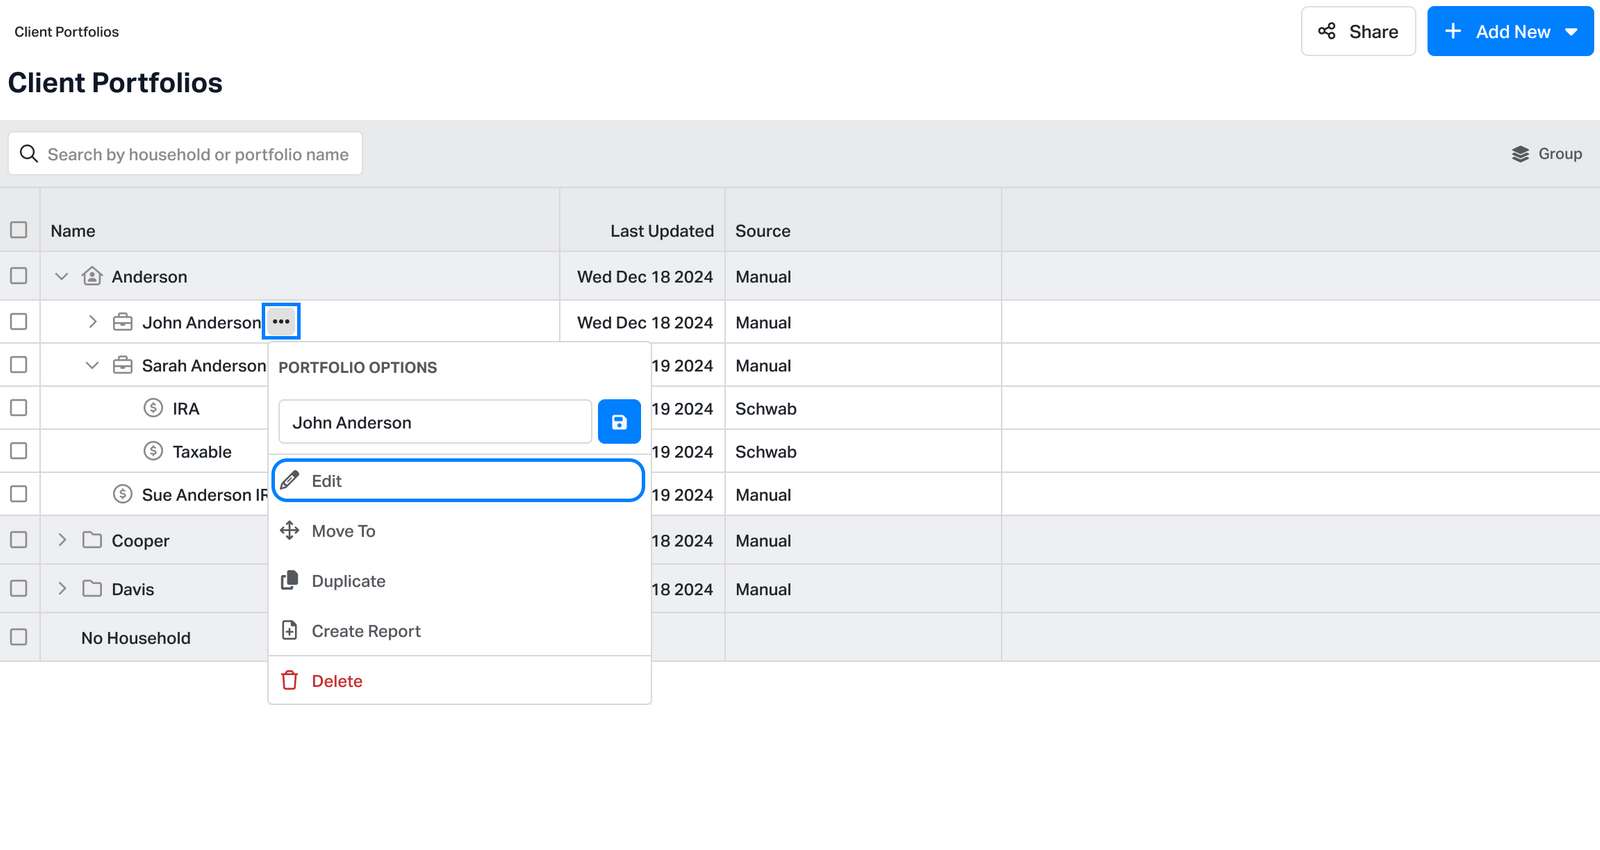Collapse the Anderson household chevron
1600x850 pixels.
(62, 276)
